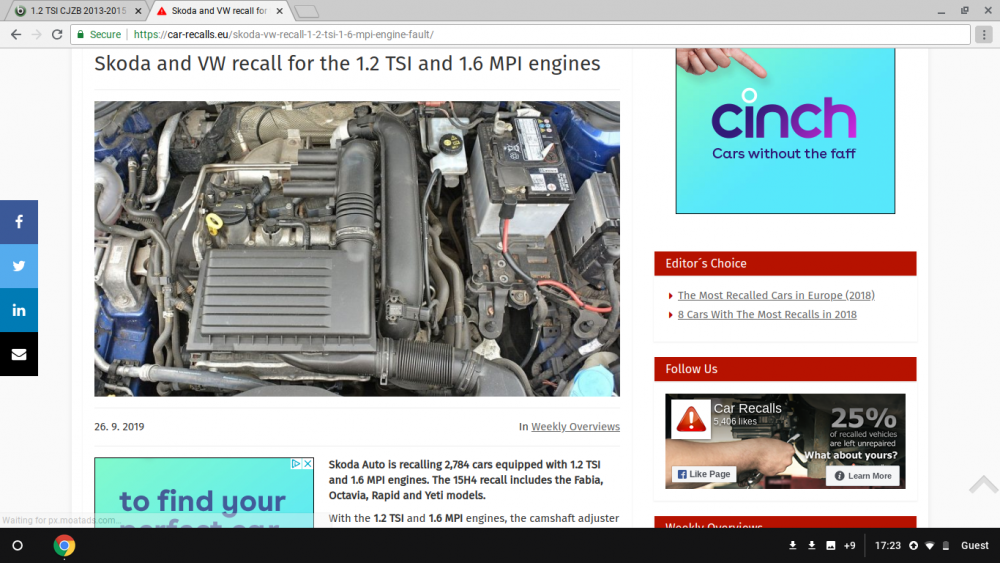The height and width of the screenshot is (563, 1000).
Task: Open the clock showing 17:23
Action: (x=888, y=546)
